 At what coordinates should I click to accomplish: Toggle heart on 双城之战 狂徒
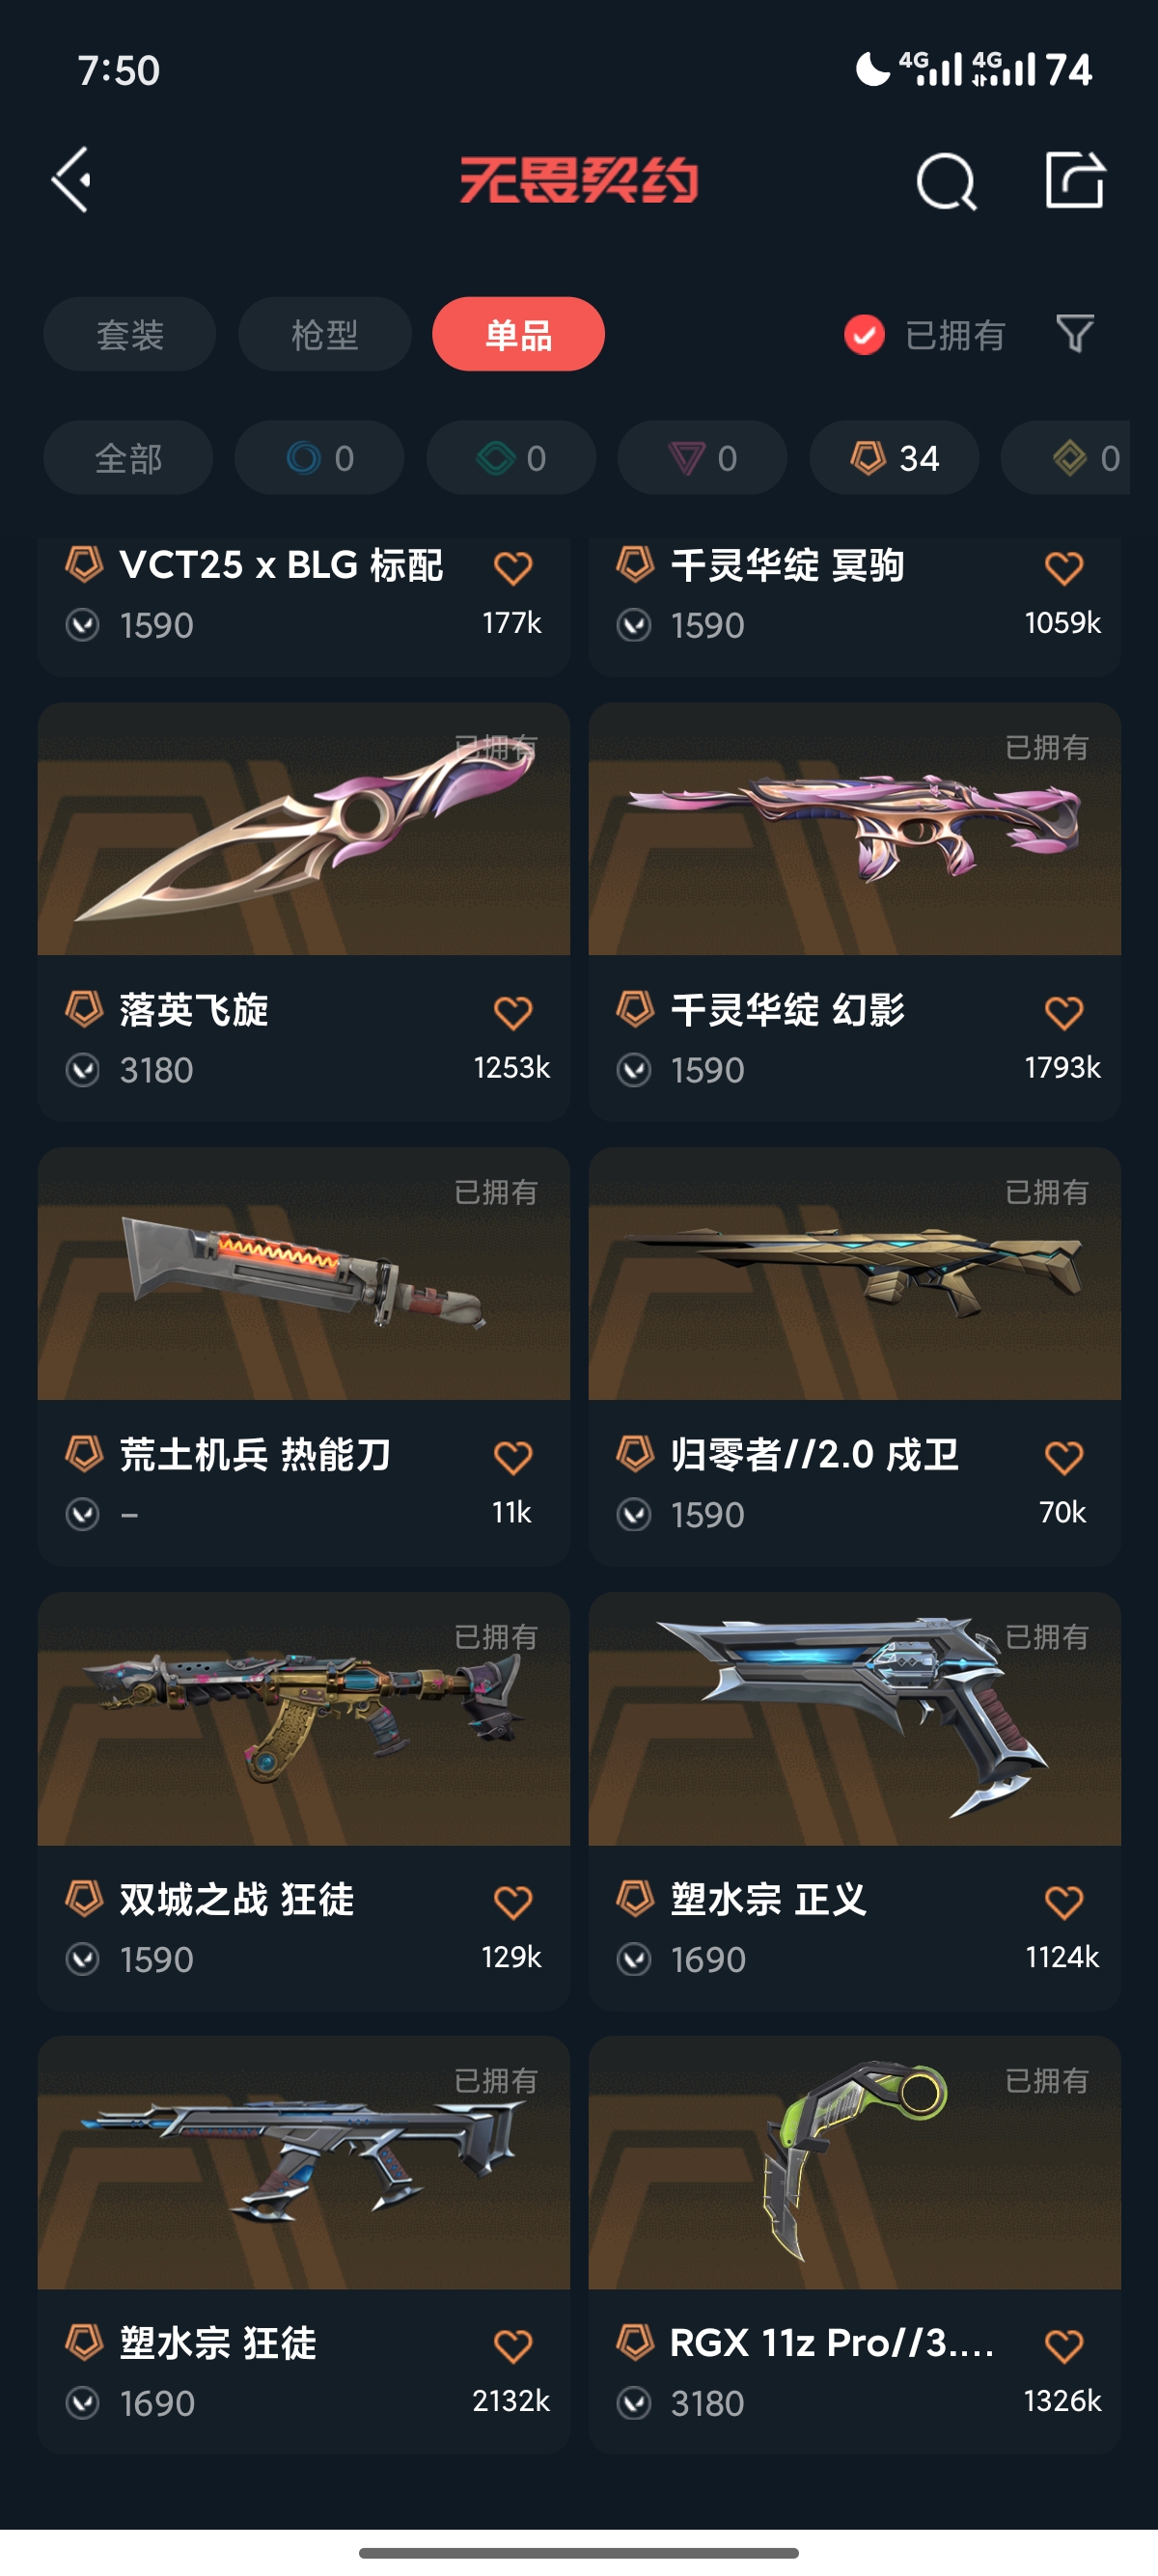tap(513, 1901)
